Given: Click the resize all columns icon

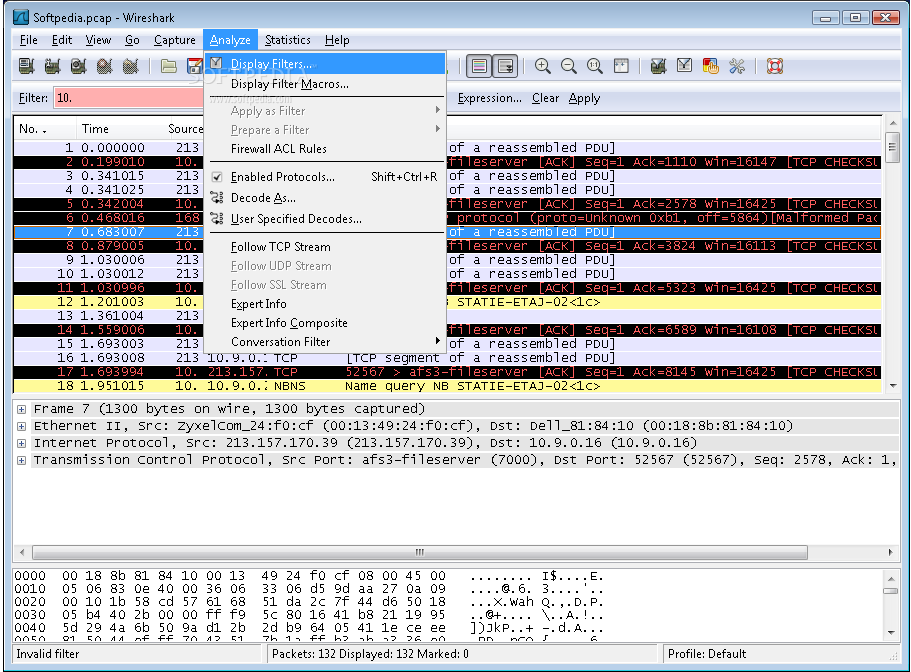Looking at the screenshot, I should [x=621, y=66].
